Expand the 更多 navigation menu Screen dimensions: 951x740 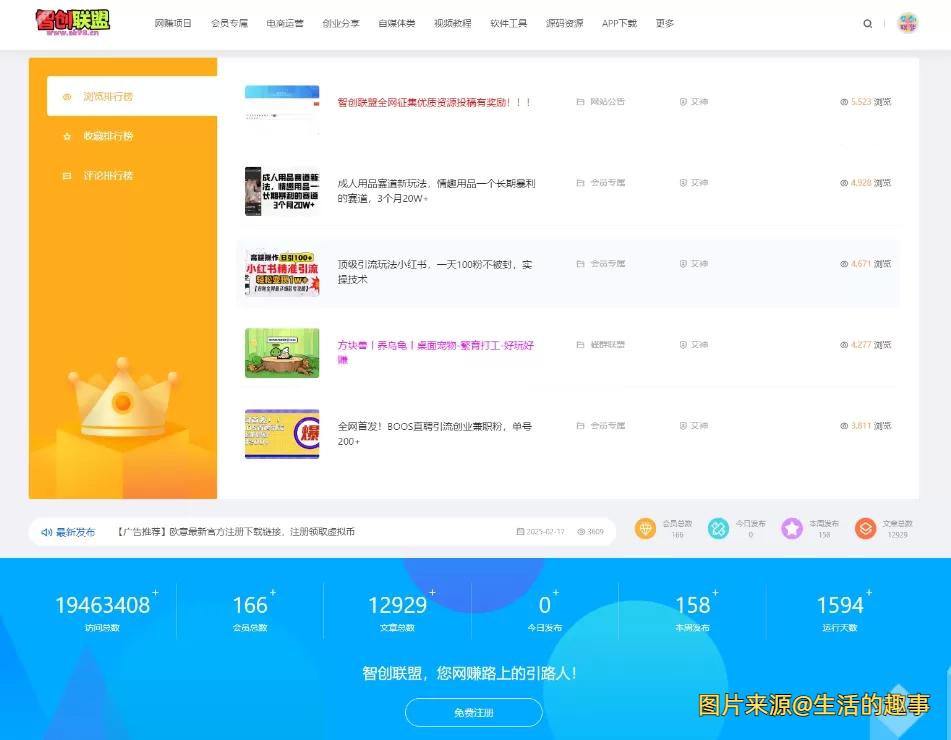(x=664, y=23)
